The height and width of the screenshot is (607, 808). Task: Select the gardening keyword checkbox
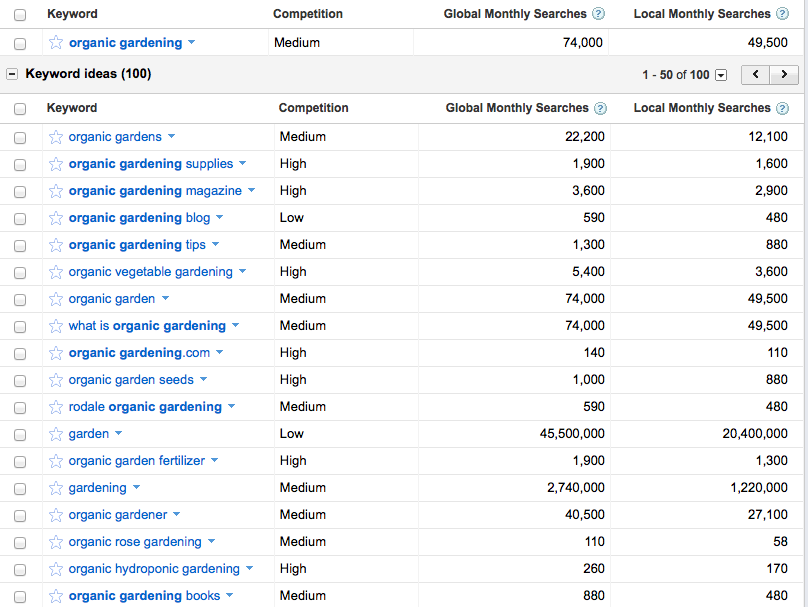tap(20, 488)
